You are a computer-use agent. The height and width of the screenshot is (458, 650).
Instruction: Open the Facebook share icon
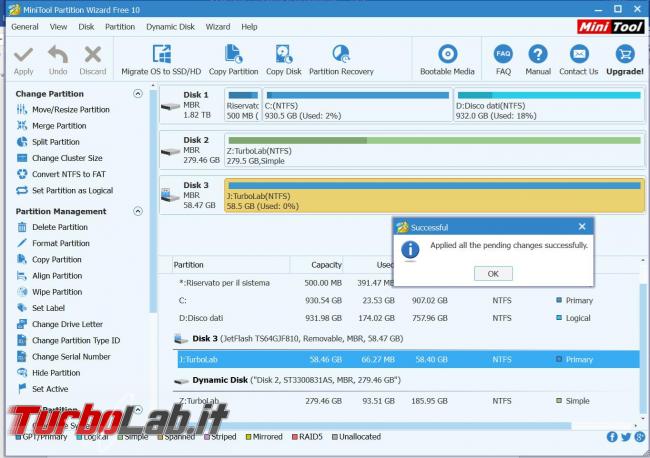click(612, 436)
